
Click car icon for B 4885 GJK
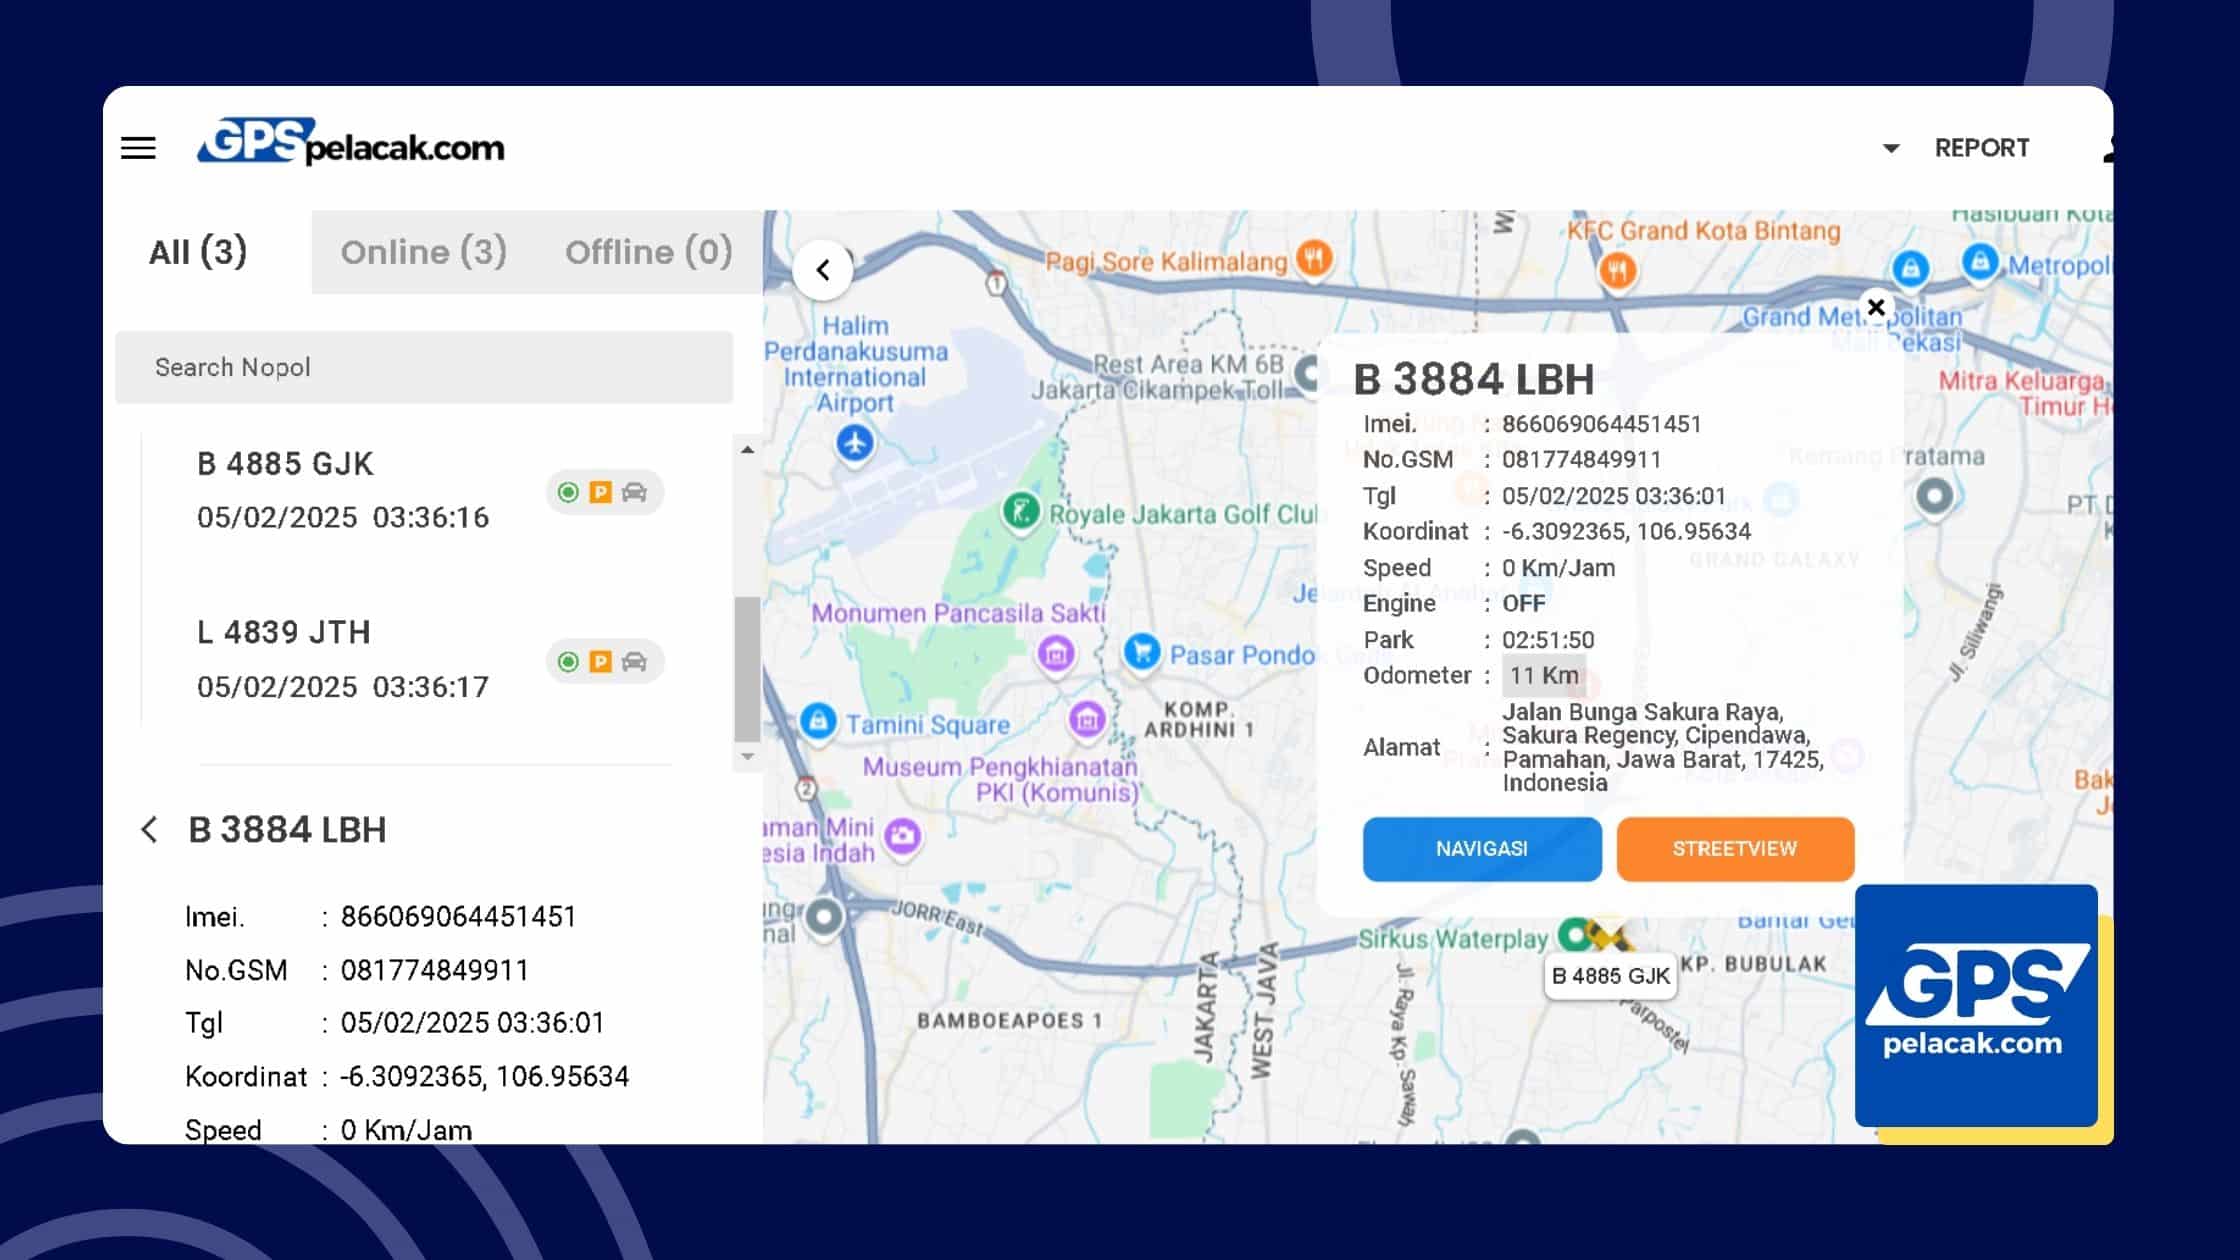pos(634,492)
